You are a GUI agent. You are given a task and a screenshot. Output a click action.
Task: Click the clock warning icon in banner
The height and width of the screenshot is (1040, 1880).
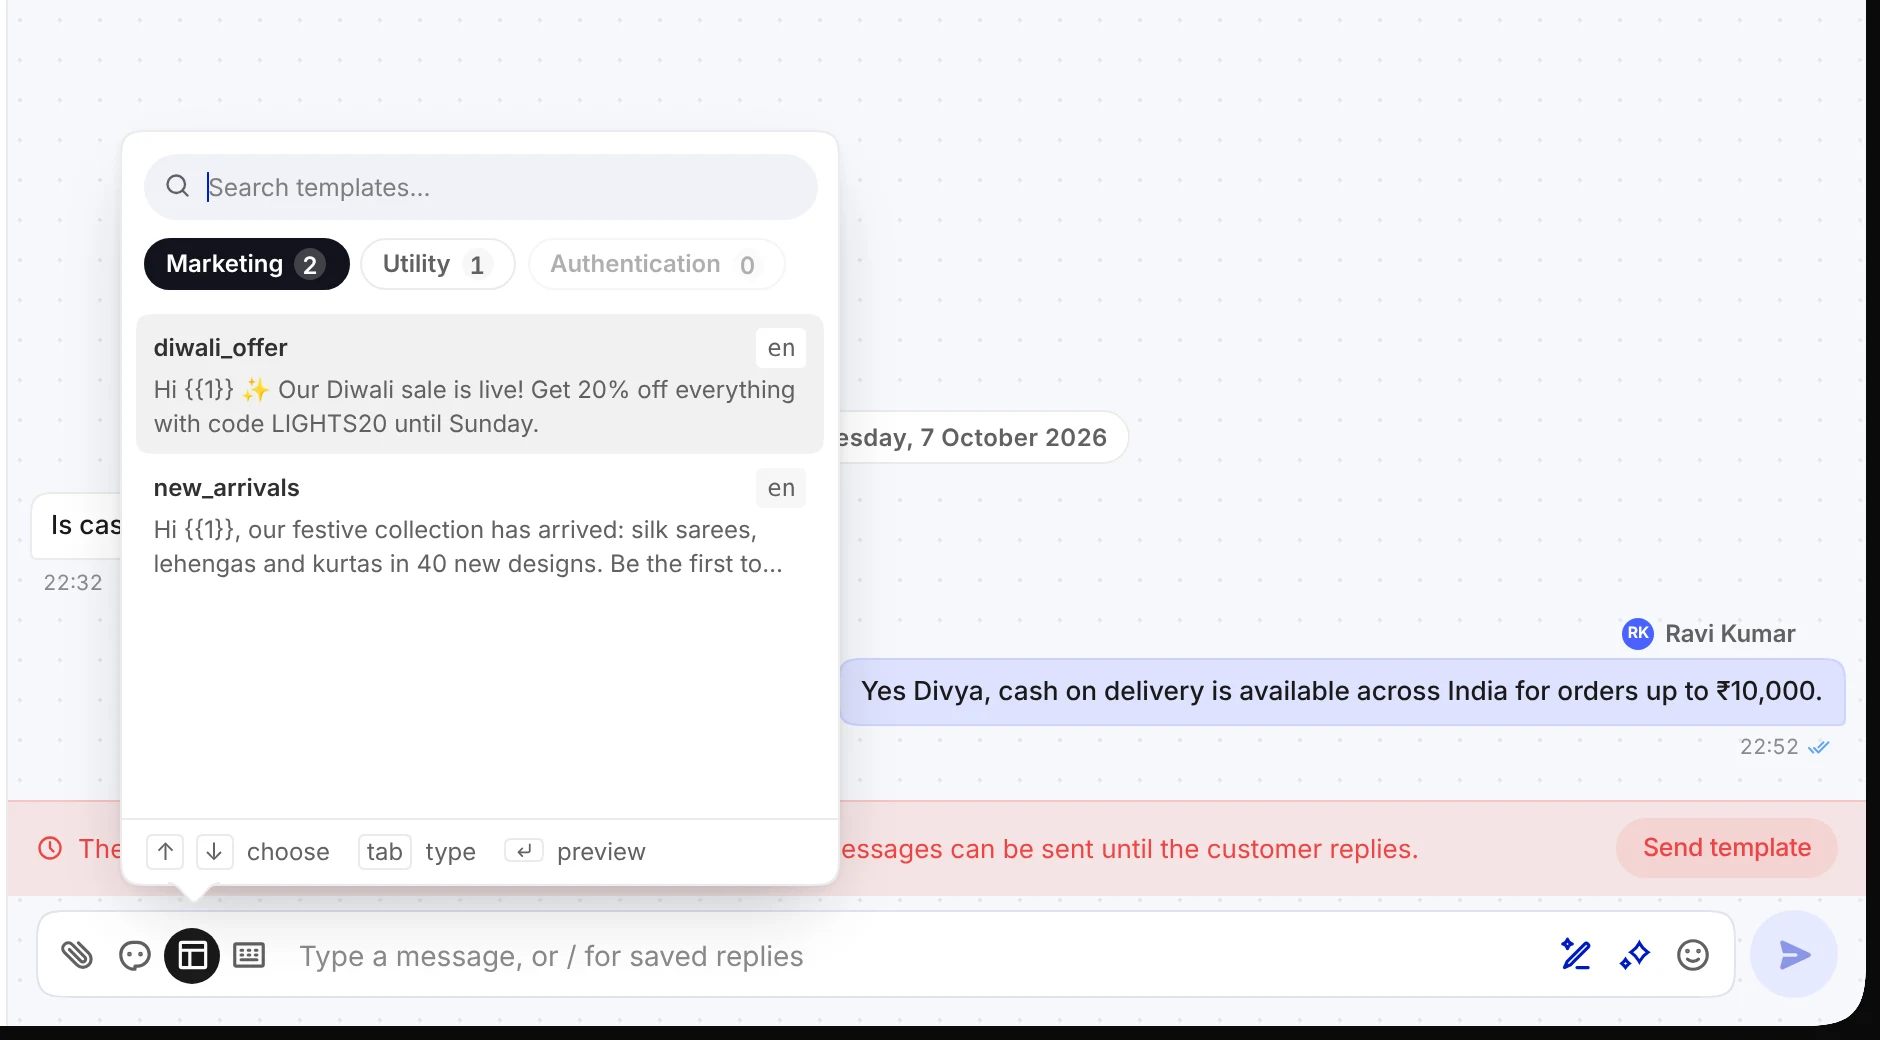click(x=50, y=848)
